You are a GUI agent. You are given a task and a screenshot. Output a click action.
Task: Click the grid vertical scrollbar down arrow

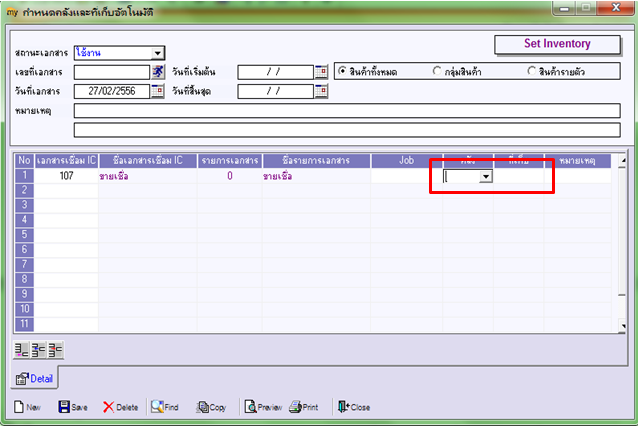[x=623, y=326]
